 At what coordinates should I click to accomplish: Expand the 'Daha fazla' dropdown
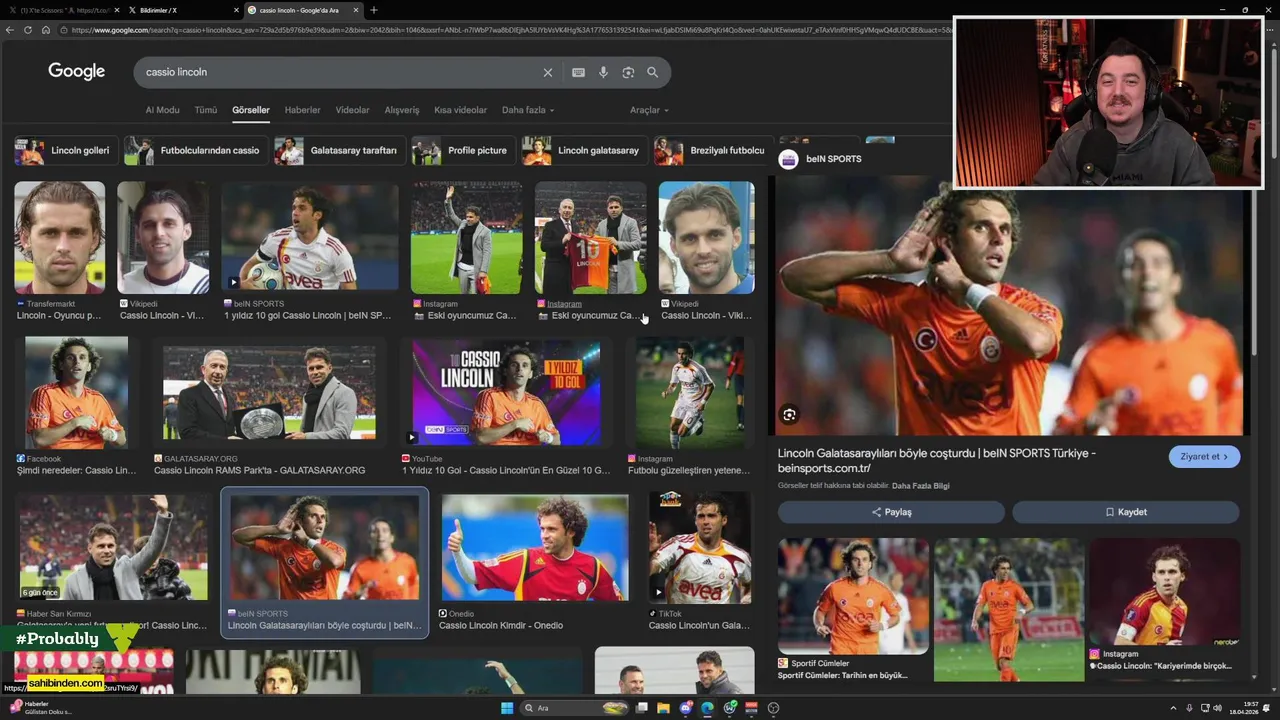pyautogui.click(x=527, y=110)
